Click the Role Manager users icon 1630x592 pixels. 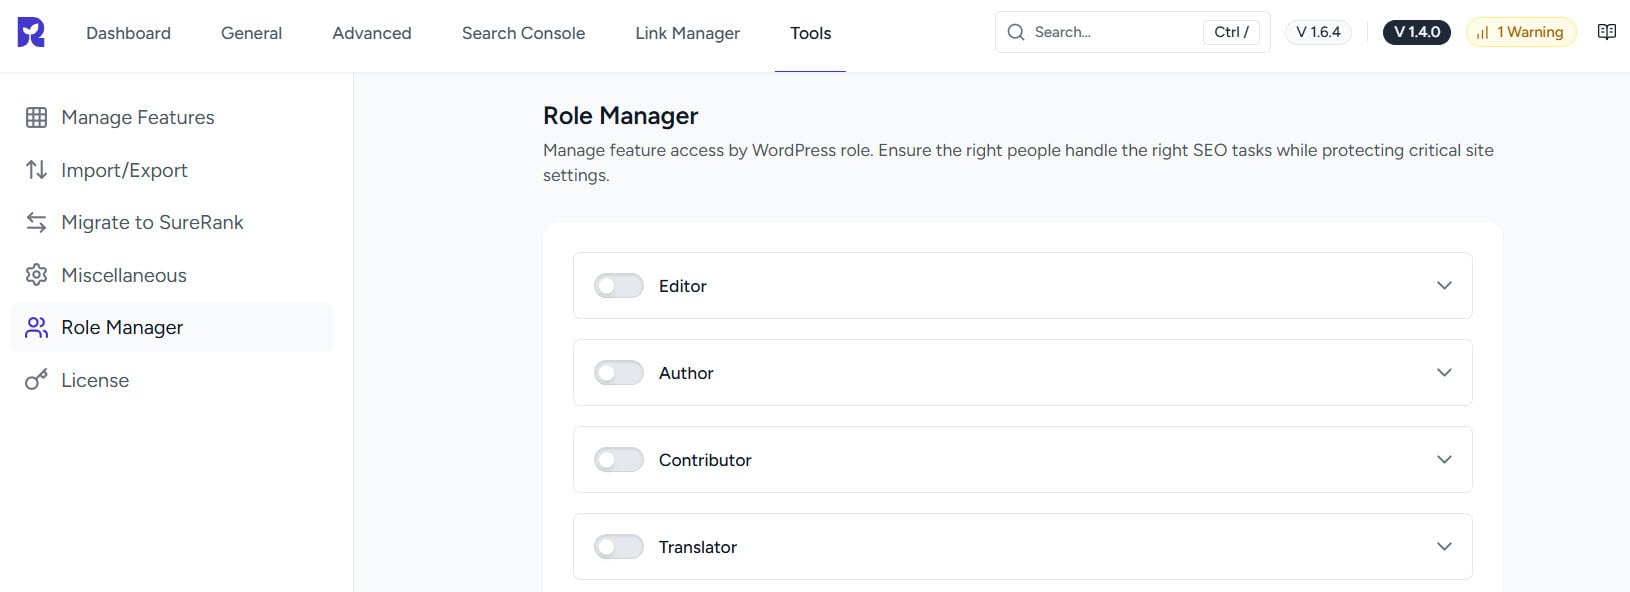tap(37, 327)
